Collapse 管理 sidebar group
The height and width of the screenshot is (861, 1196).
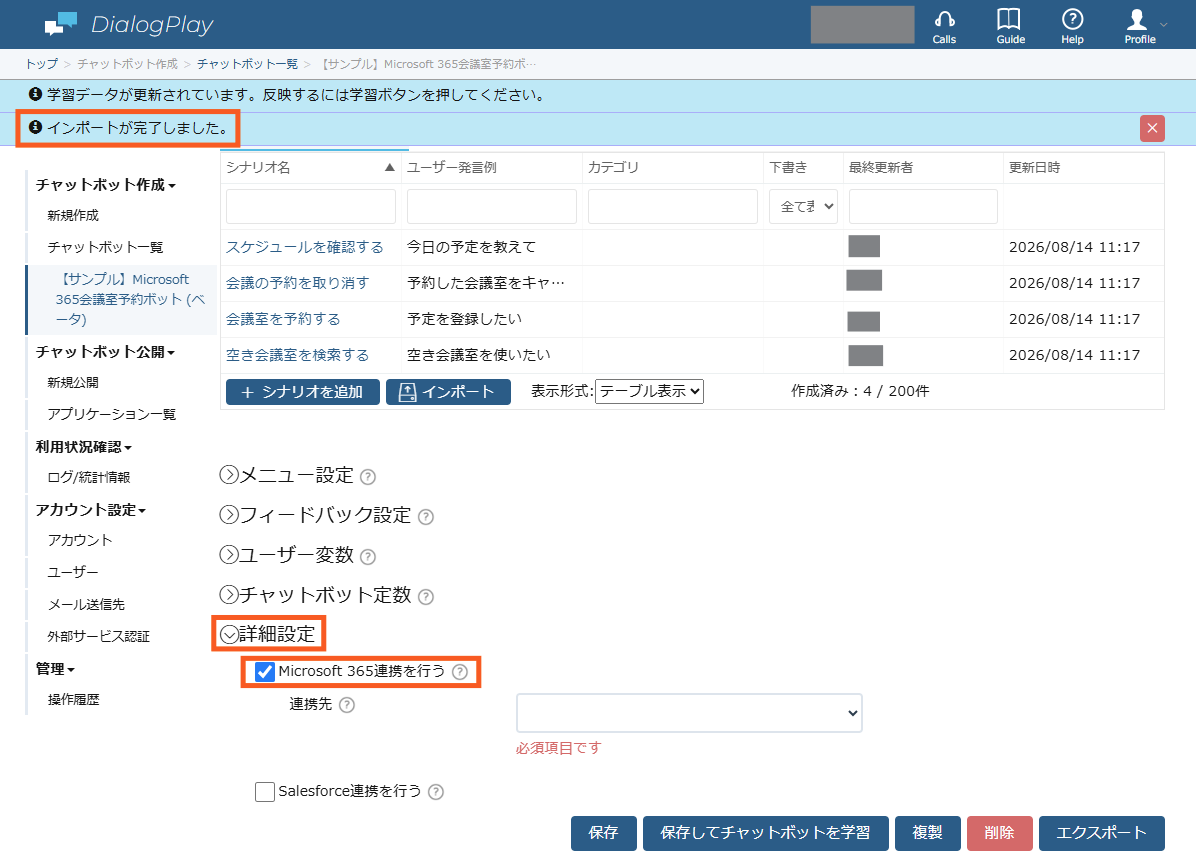coord(55,669)
